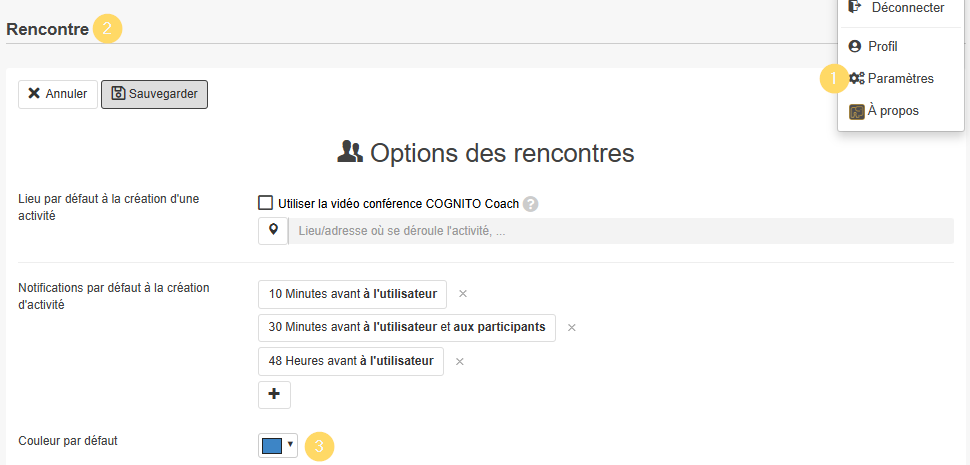Expand the color dropdown arrow
This screenshot has height=465, width=970.
(291, 444)
